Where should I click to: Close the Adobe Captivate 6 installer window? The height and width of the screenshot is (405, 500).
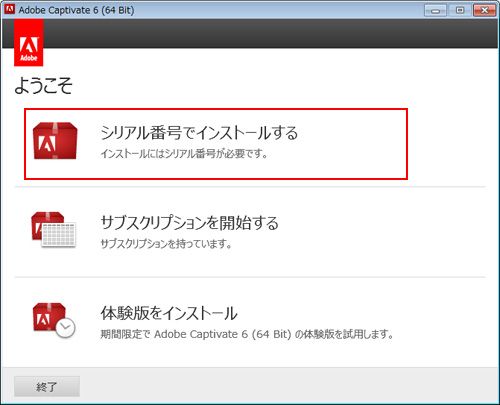485,10
